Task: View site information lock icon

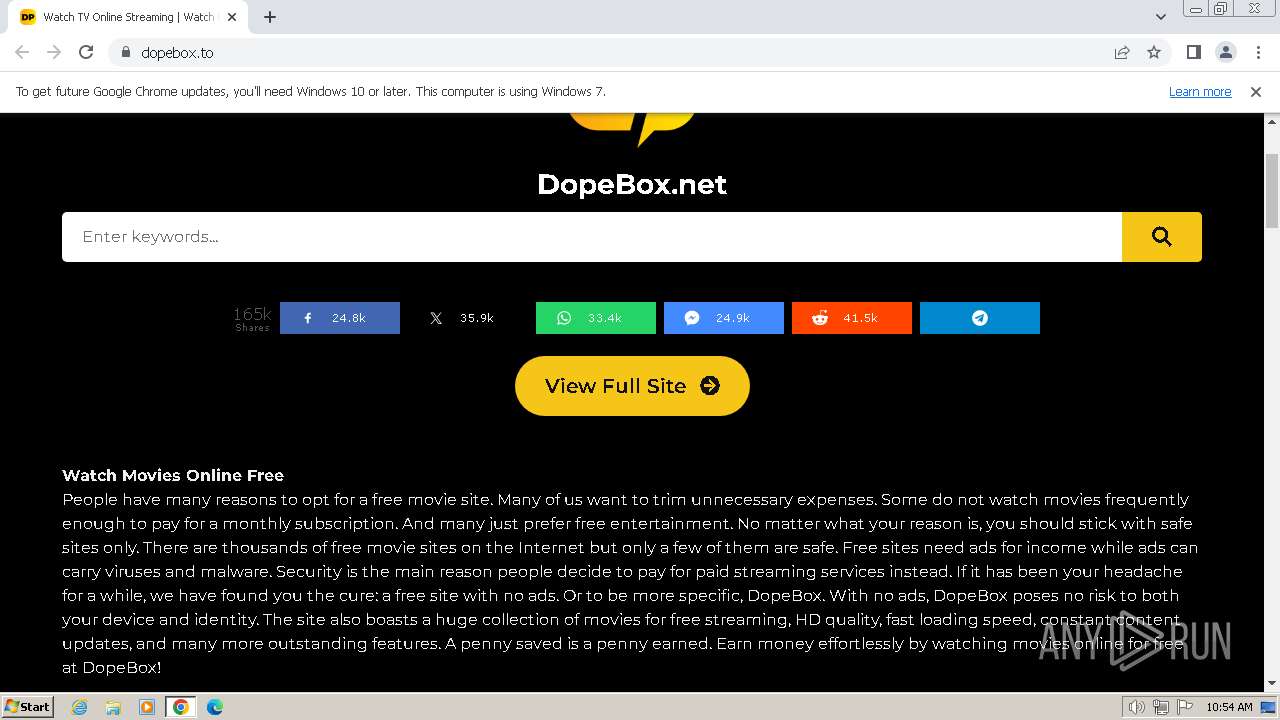Action: [126, 52]
